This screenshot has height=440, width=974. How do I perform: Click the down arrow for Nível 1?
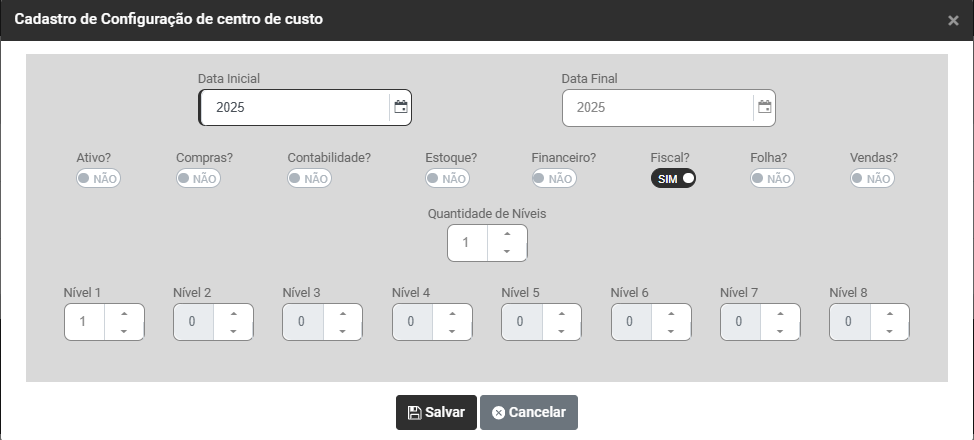click(x=124, y=330)
